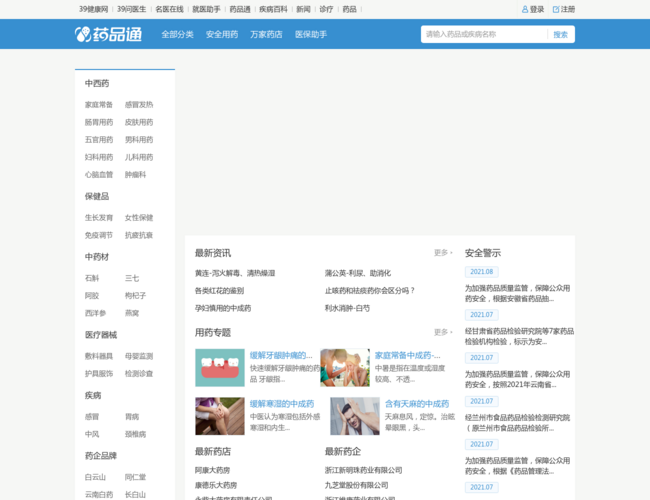The image size is (650, 500).
Task: Open 新闻 top link
Action: (x=303, y=9)
